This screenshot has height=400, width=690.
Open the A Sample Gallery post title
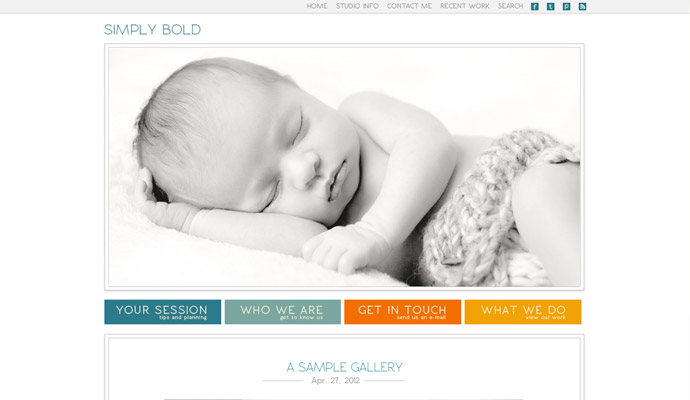point(344,367)
